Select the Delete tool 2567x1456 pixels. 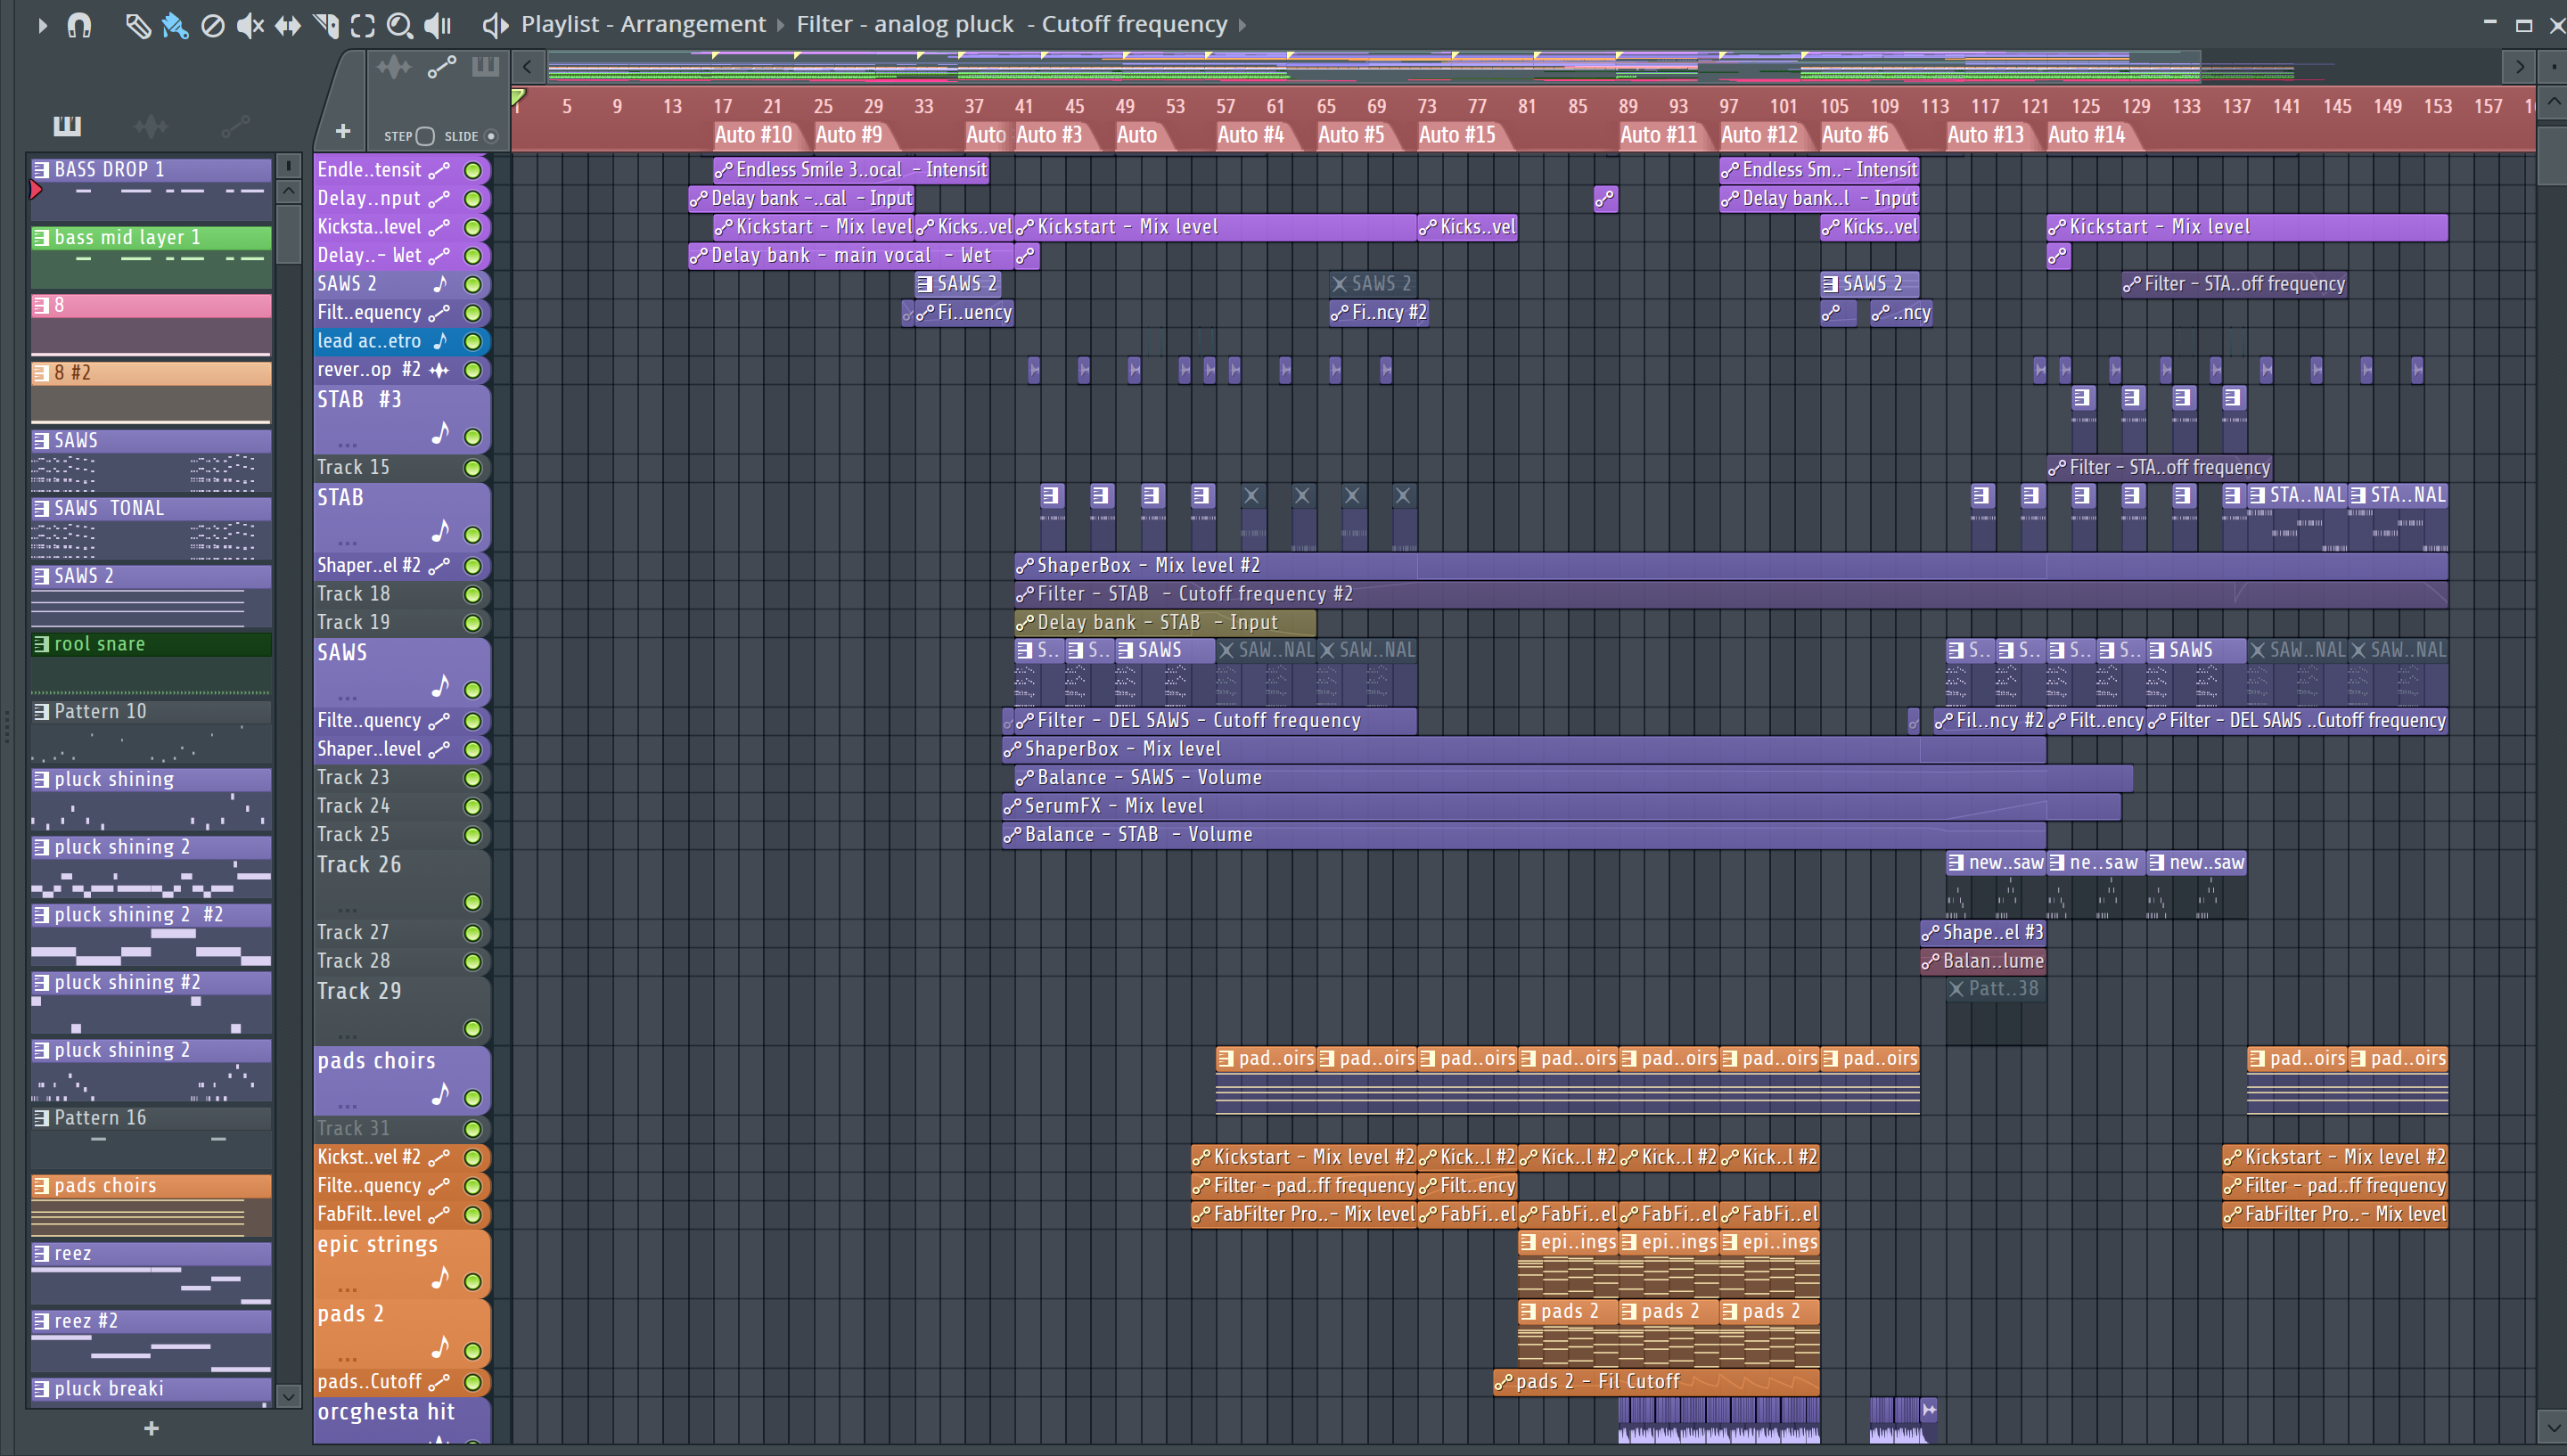point(212,25)
